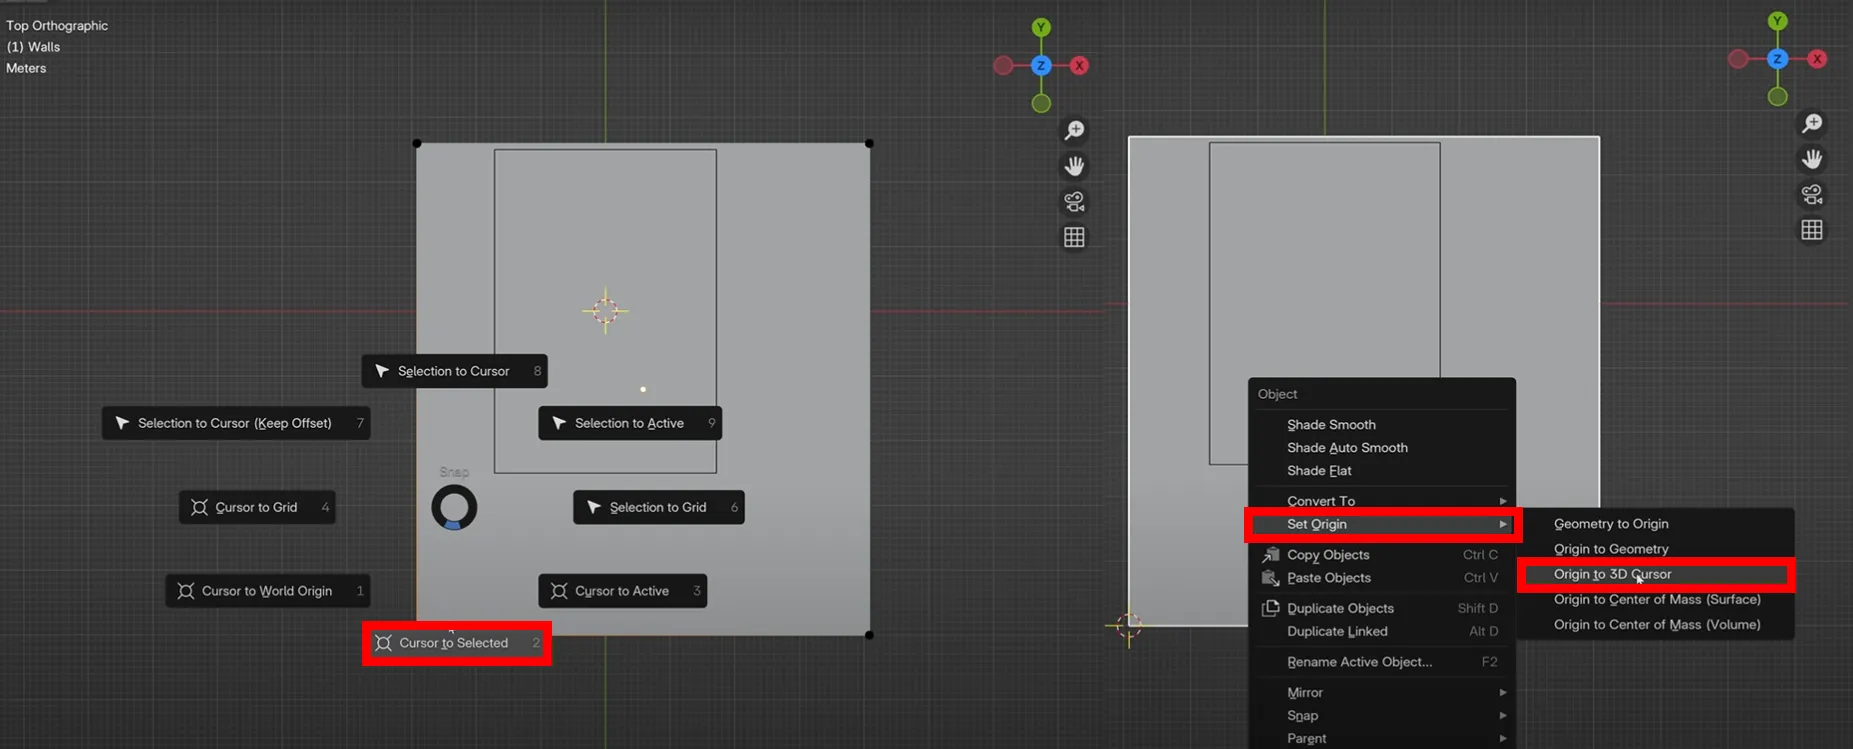
Task: Toggle orthographic grid view in right viewport
Action: click(1811, 230)
